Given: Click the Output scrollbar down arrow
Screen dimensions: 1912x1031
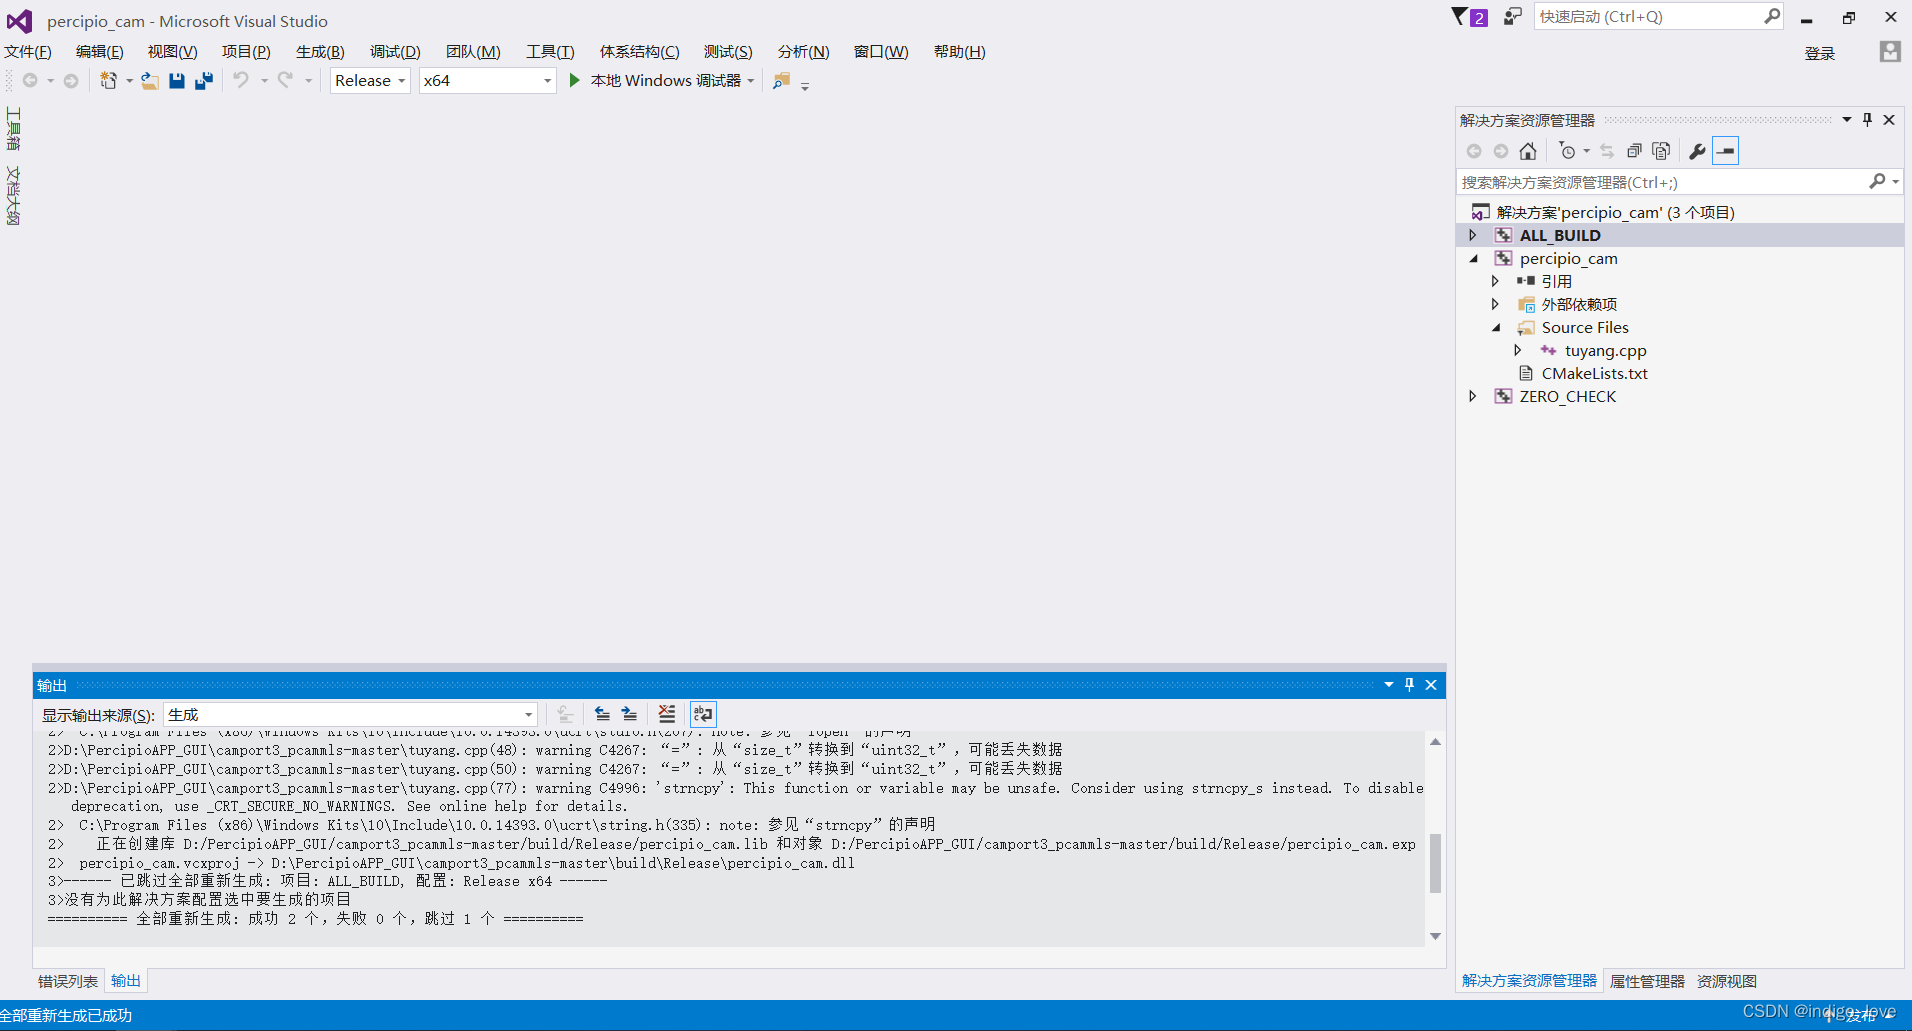Looking at the screenshot, I should [x=1435, y=936].
